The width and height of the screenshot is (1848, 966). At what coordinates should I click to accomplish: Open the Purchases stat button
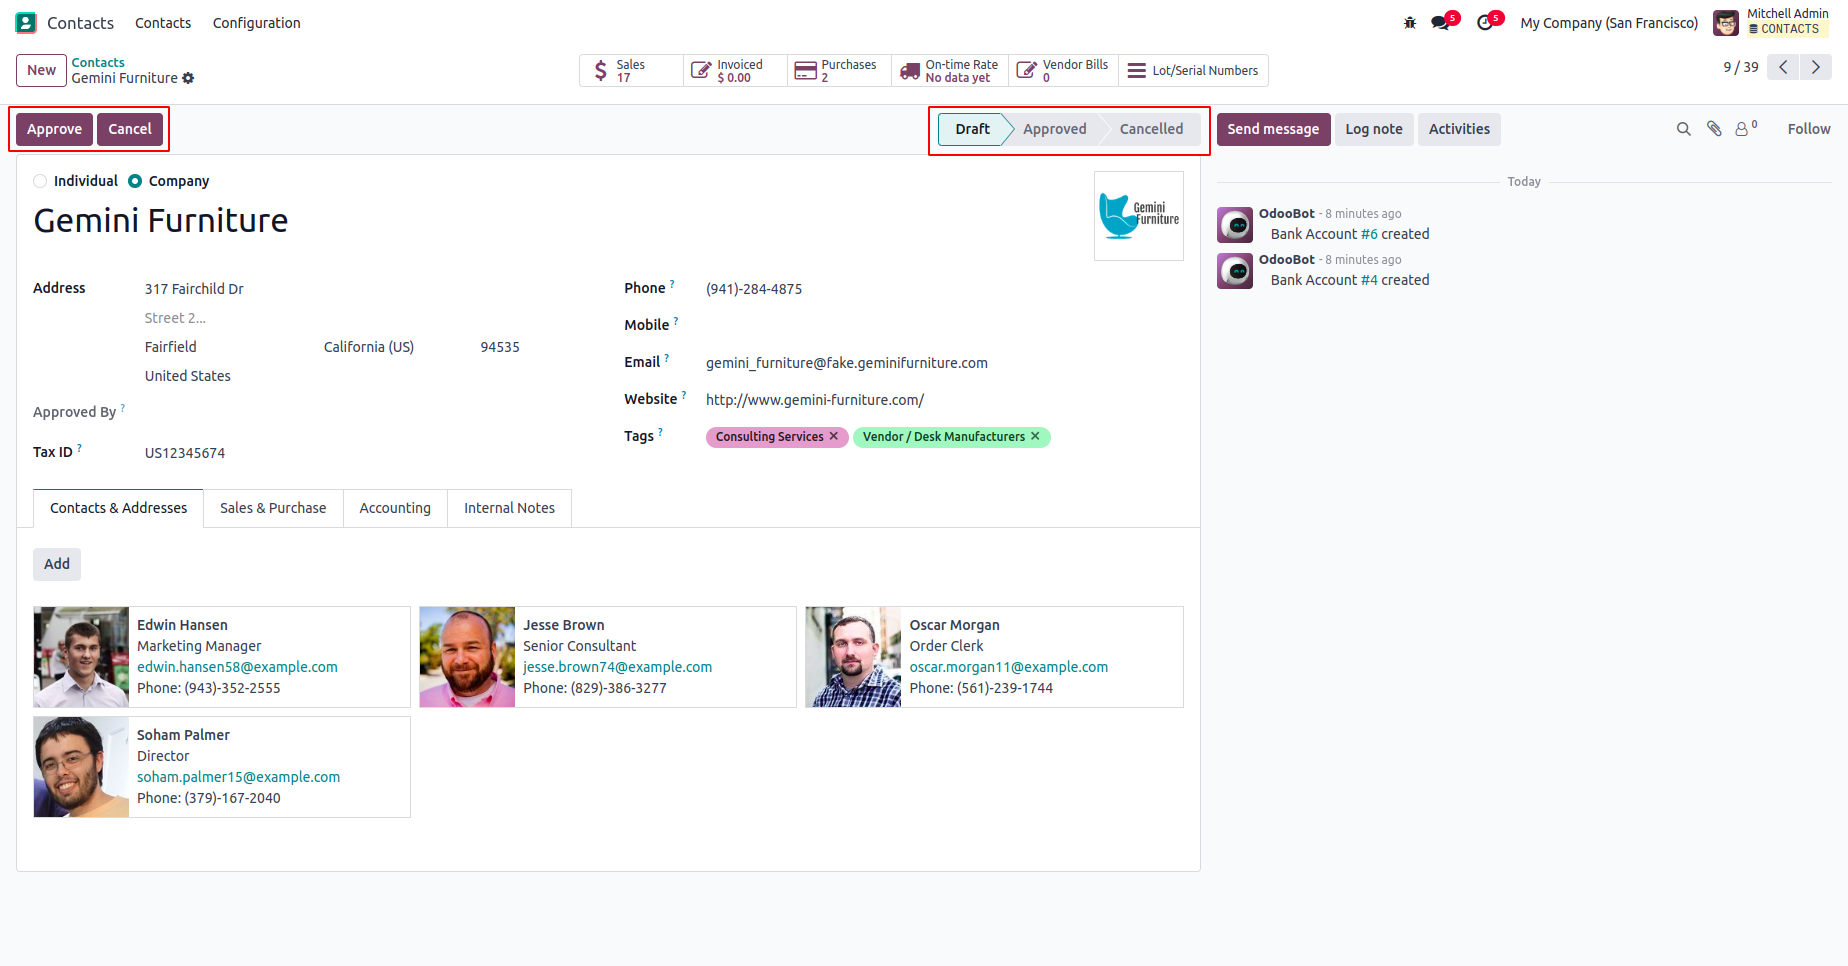click(840, 71)
